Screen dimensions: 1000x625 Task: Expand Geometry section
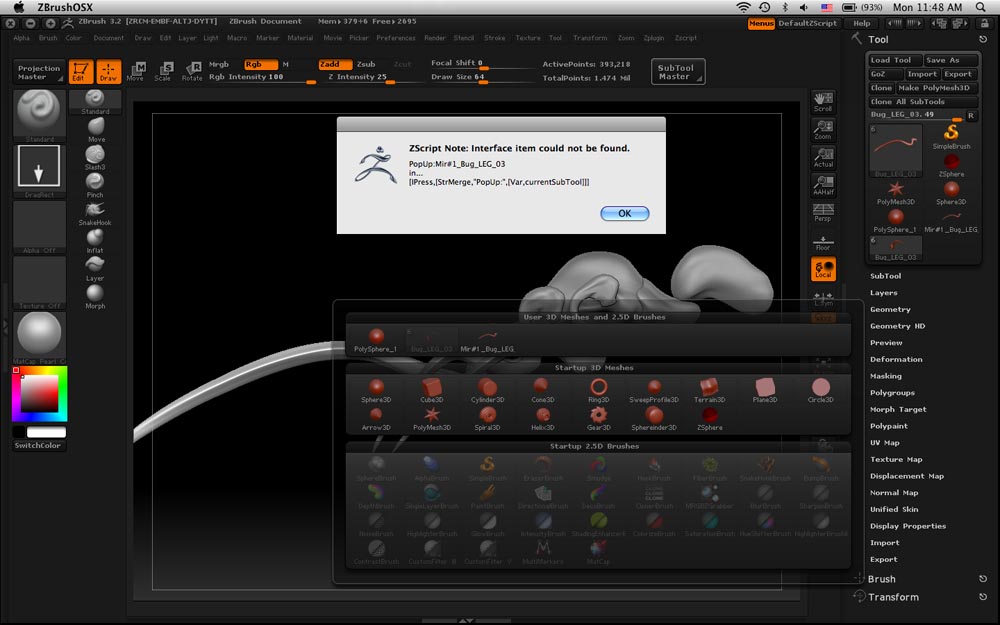890,309
